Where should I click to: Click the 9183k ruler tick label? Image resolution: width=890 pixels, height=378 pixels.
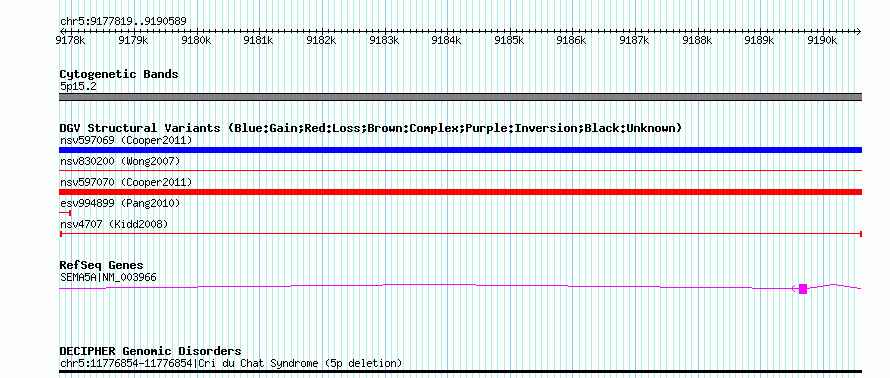click(384, 40)
